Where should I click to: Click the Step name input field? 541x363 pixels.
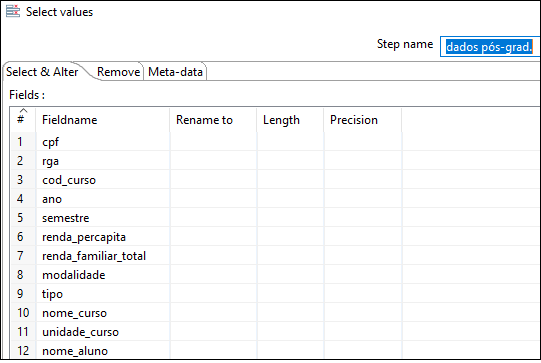point(490,46)
